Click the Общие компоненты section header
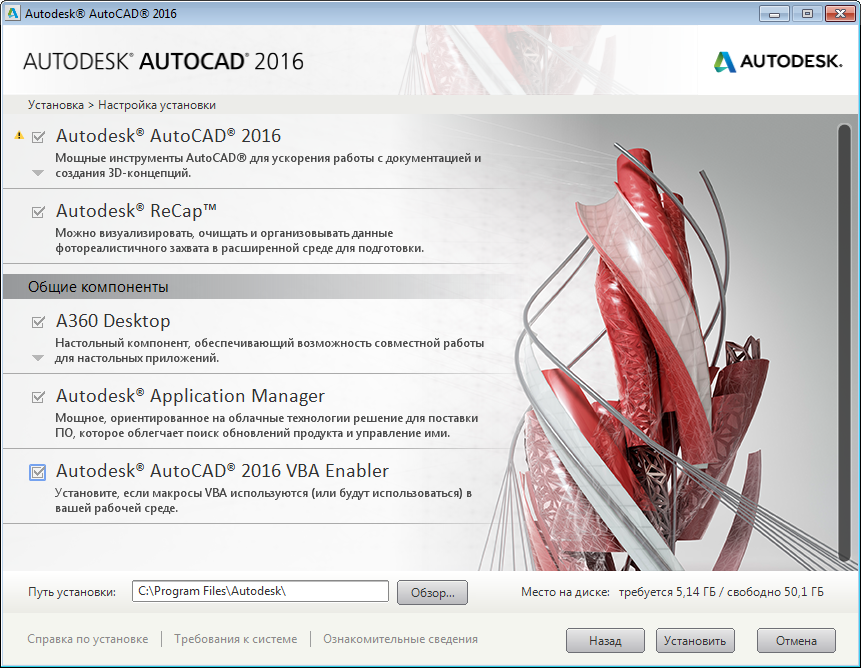861x668 pixels. [x=258, y=287]
